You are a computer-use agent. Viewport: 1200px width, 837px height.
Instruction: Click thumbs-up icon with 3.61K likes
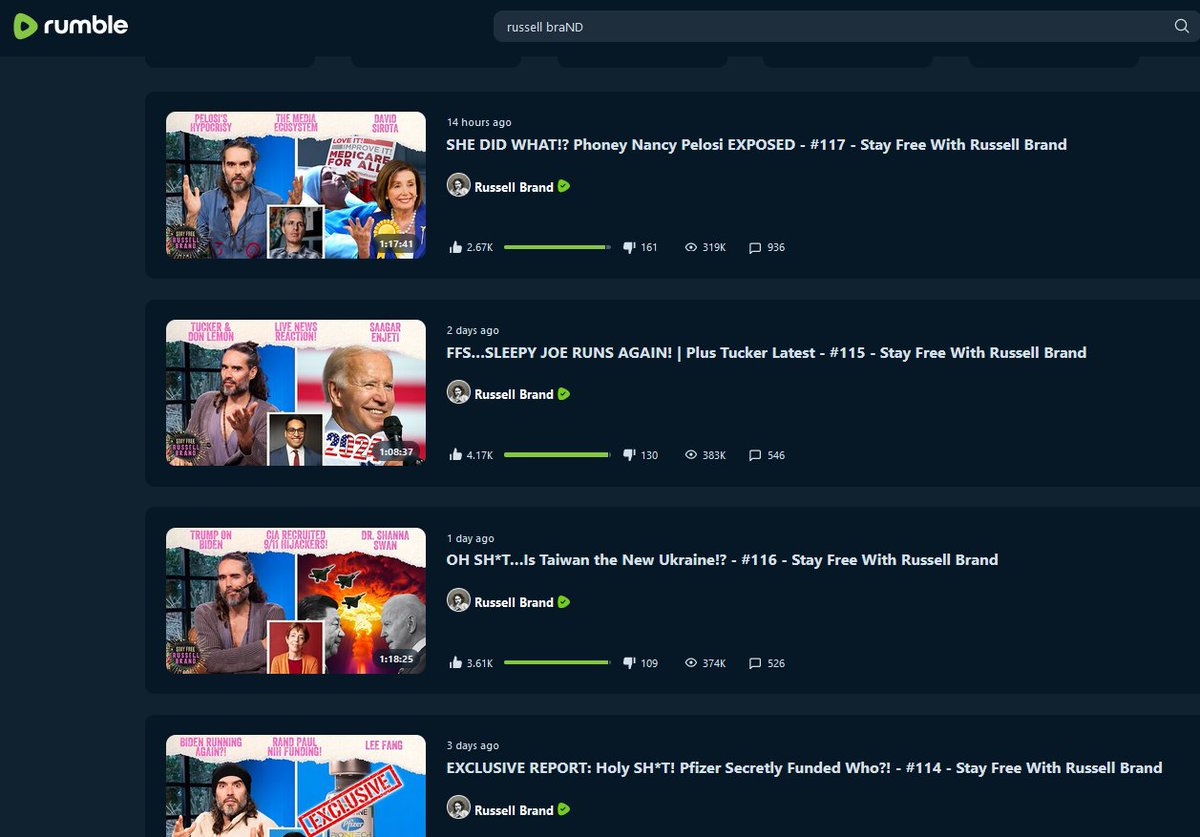456,662
